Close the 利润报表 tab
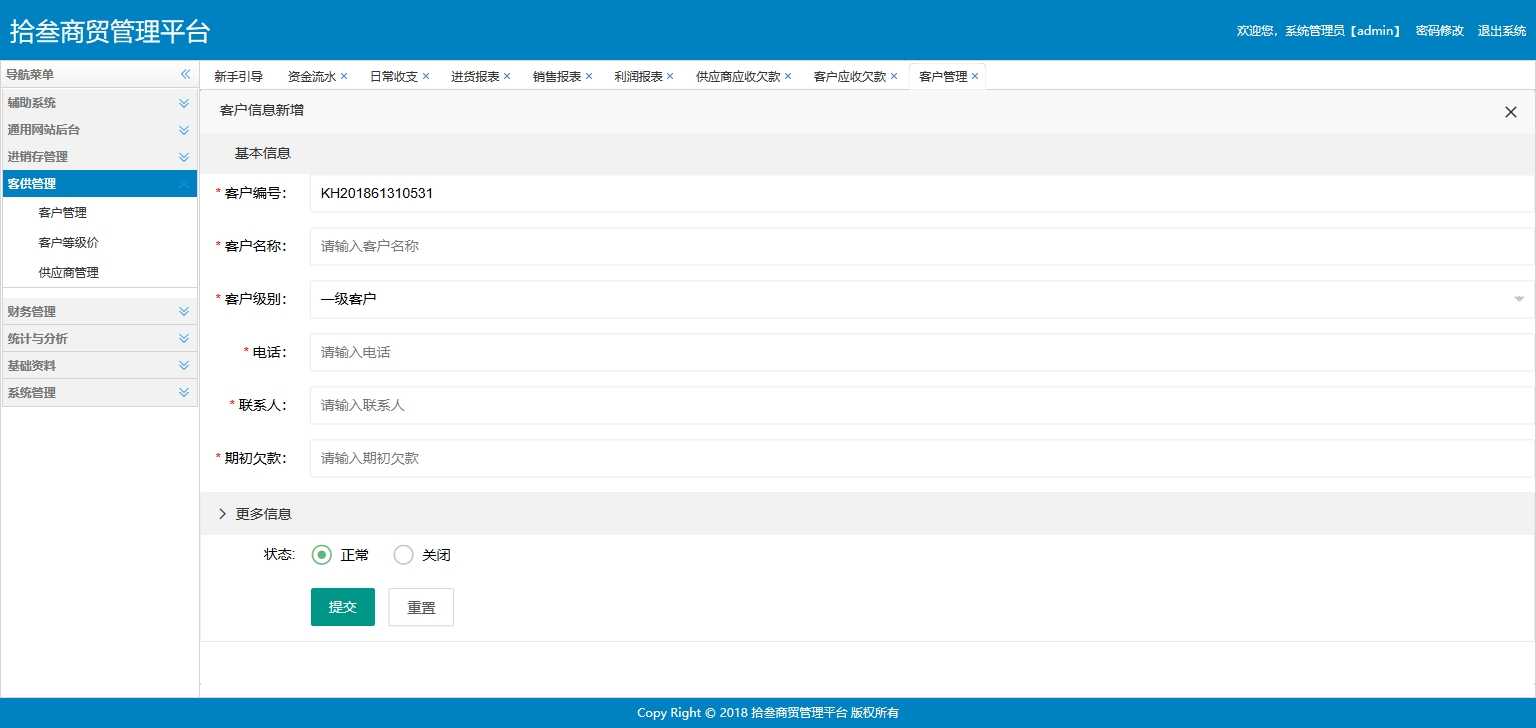1536x728 pixels. pos(670,76)
